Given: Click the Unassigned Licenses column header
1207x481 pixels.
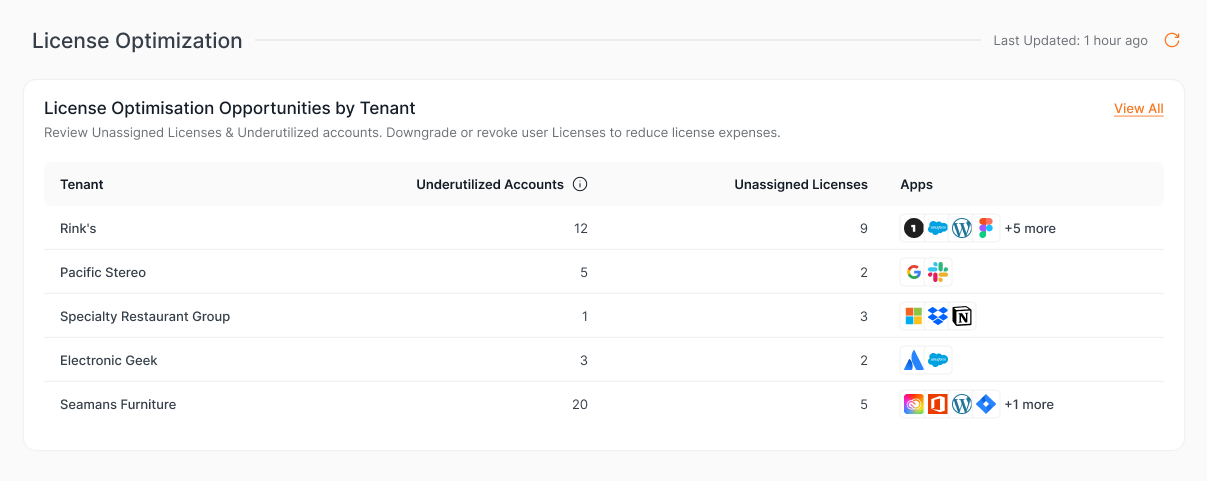Looking at the screenshot, I should point(800,184).
